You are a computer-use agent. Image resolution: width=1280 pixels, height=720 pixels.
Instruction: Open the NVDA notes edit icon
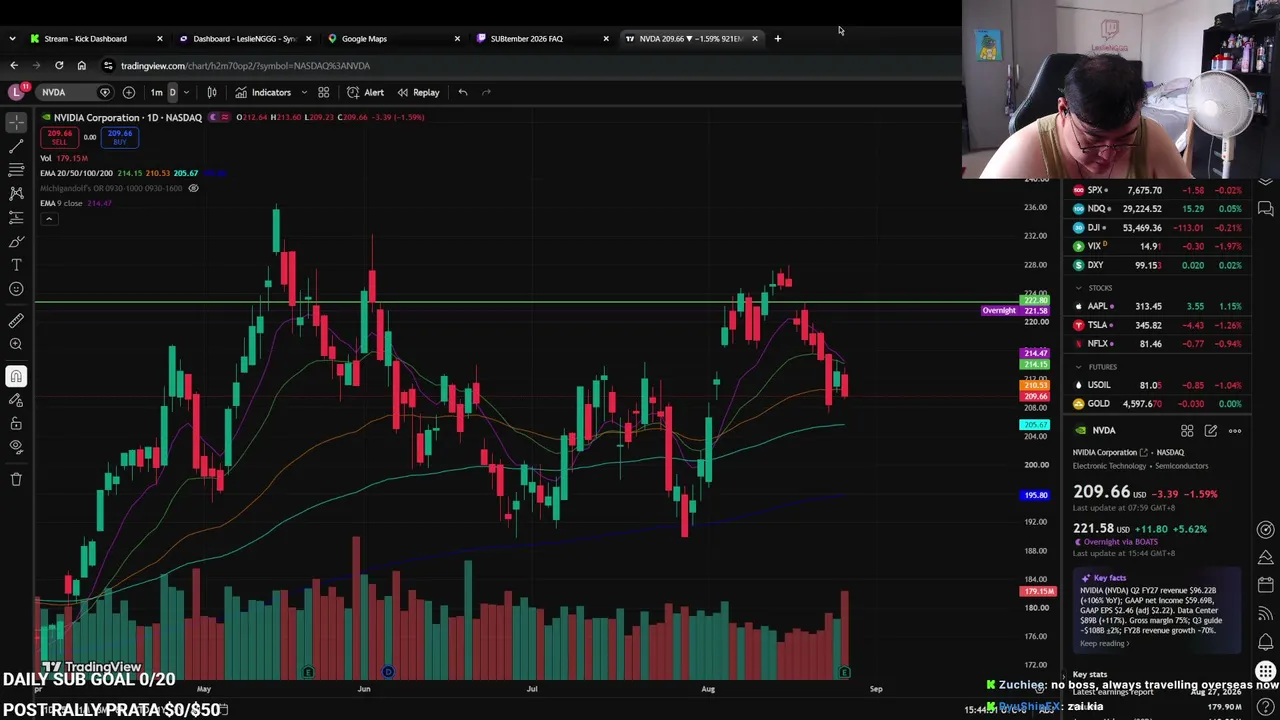1211,431
